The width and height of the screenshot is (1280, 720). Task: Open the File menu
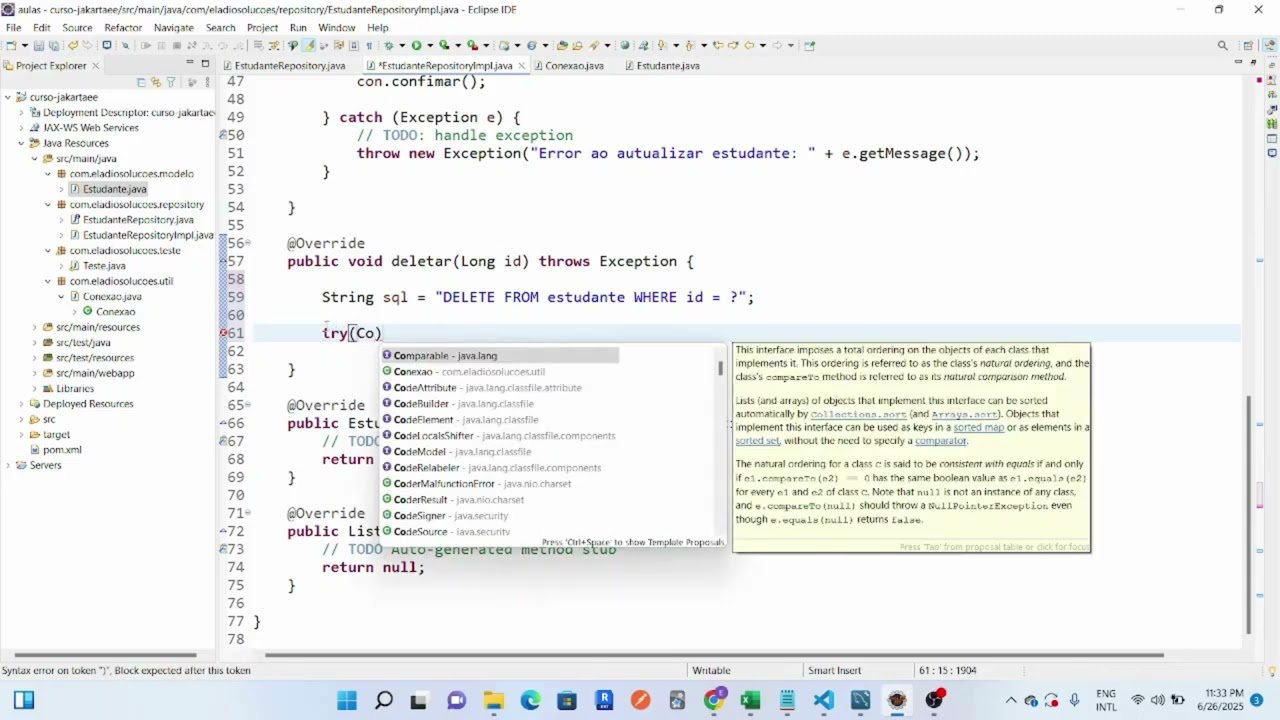[x=13, y=27]
